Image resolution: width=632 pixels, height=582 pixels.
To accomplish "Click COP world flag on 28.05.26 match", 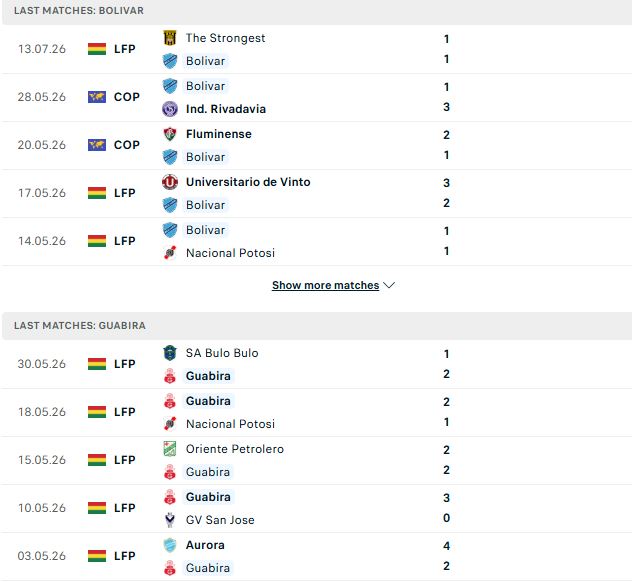I will [x=97, y=97].
